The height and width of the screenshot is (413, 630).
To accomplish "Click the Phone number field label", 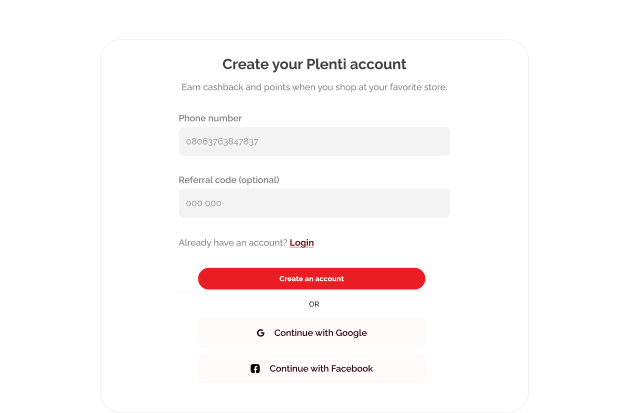I will pyautogui.click(x=210, y=118).
